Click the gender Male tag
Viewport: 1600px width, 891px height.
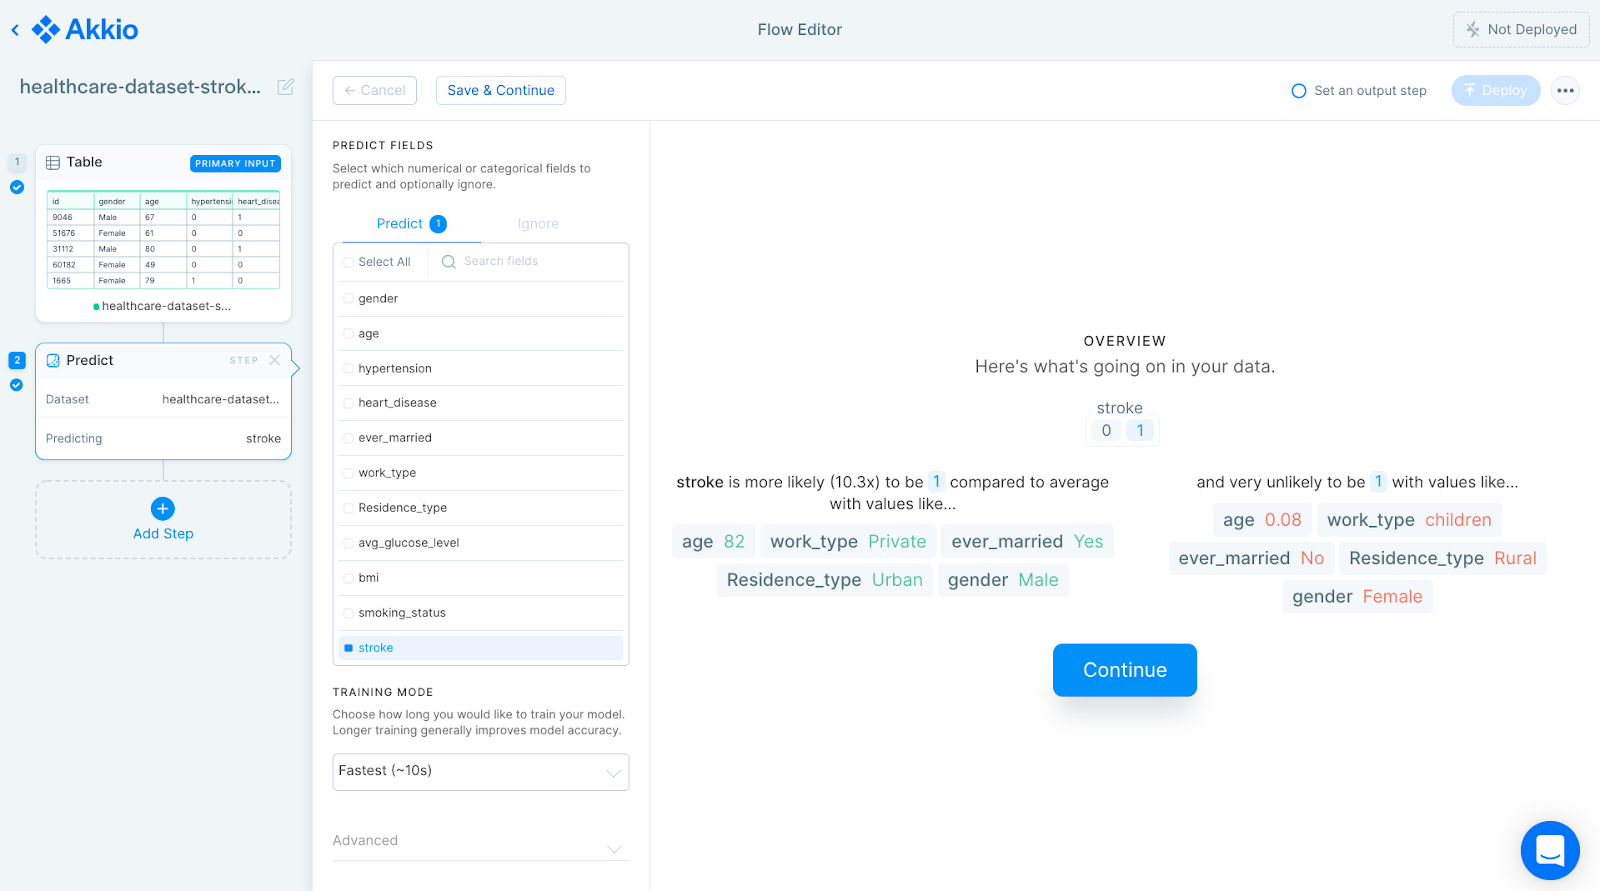[1003, 580]
